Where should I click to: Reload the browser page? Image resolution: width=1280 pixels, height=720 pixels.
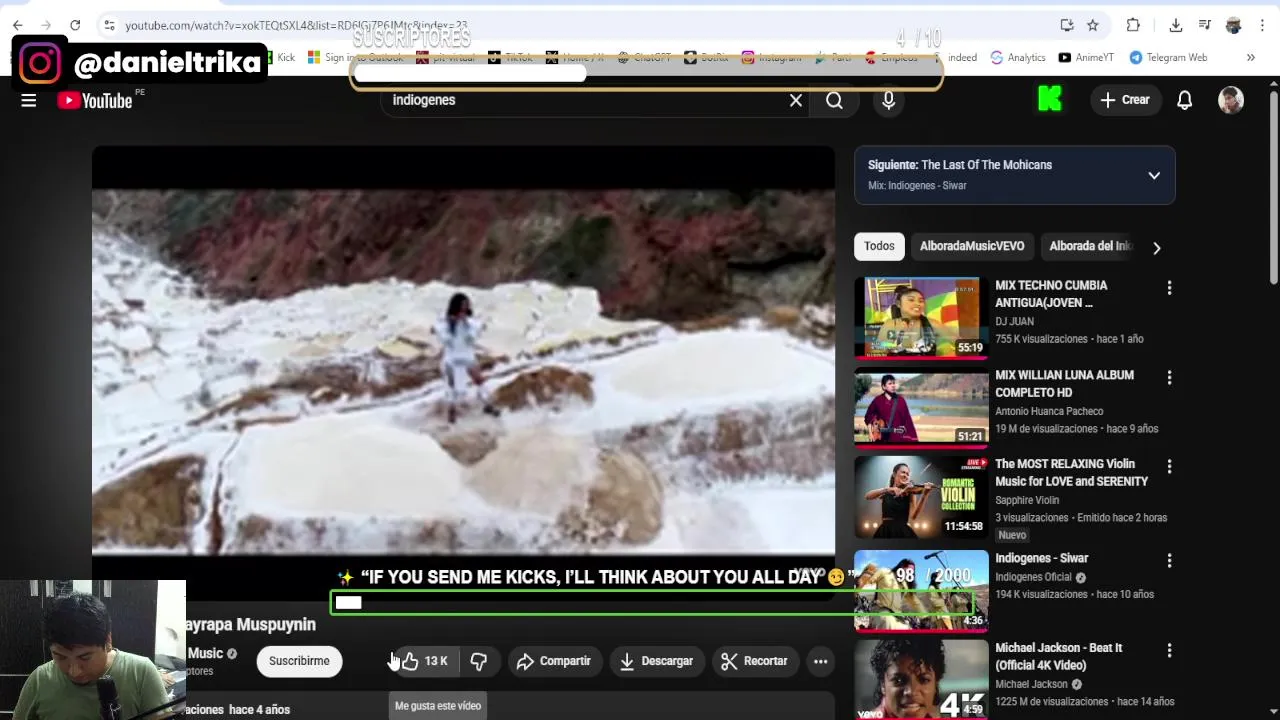pyautogui.click(x=75, y=25)
